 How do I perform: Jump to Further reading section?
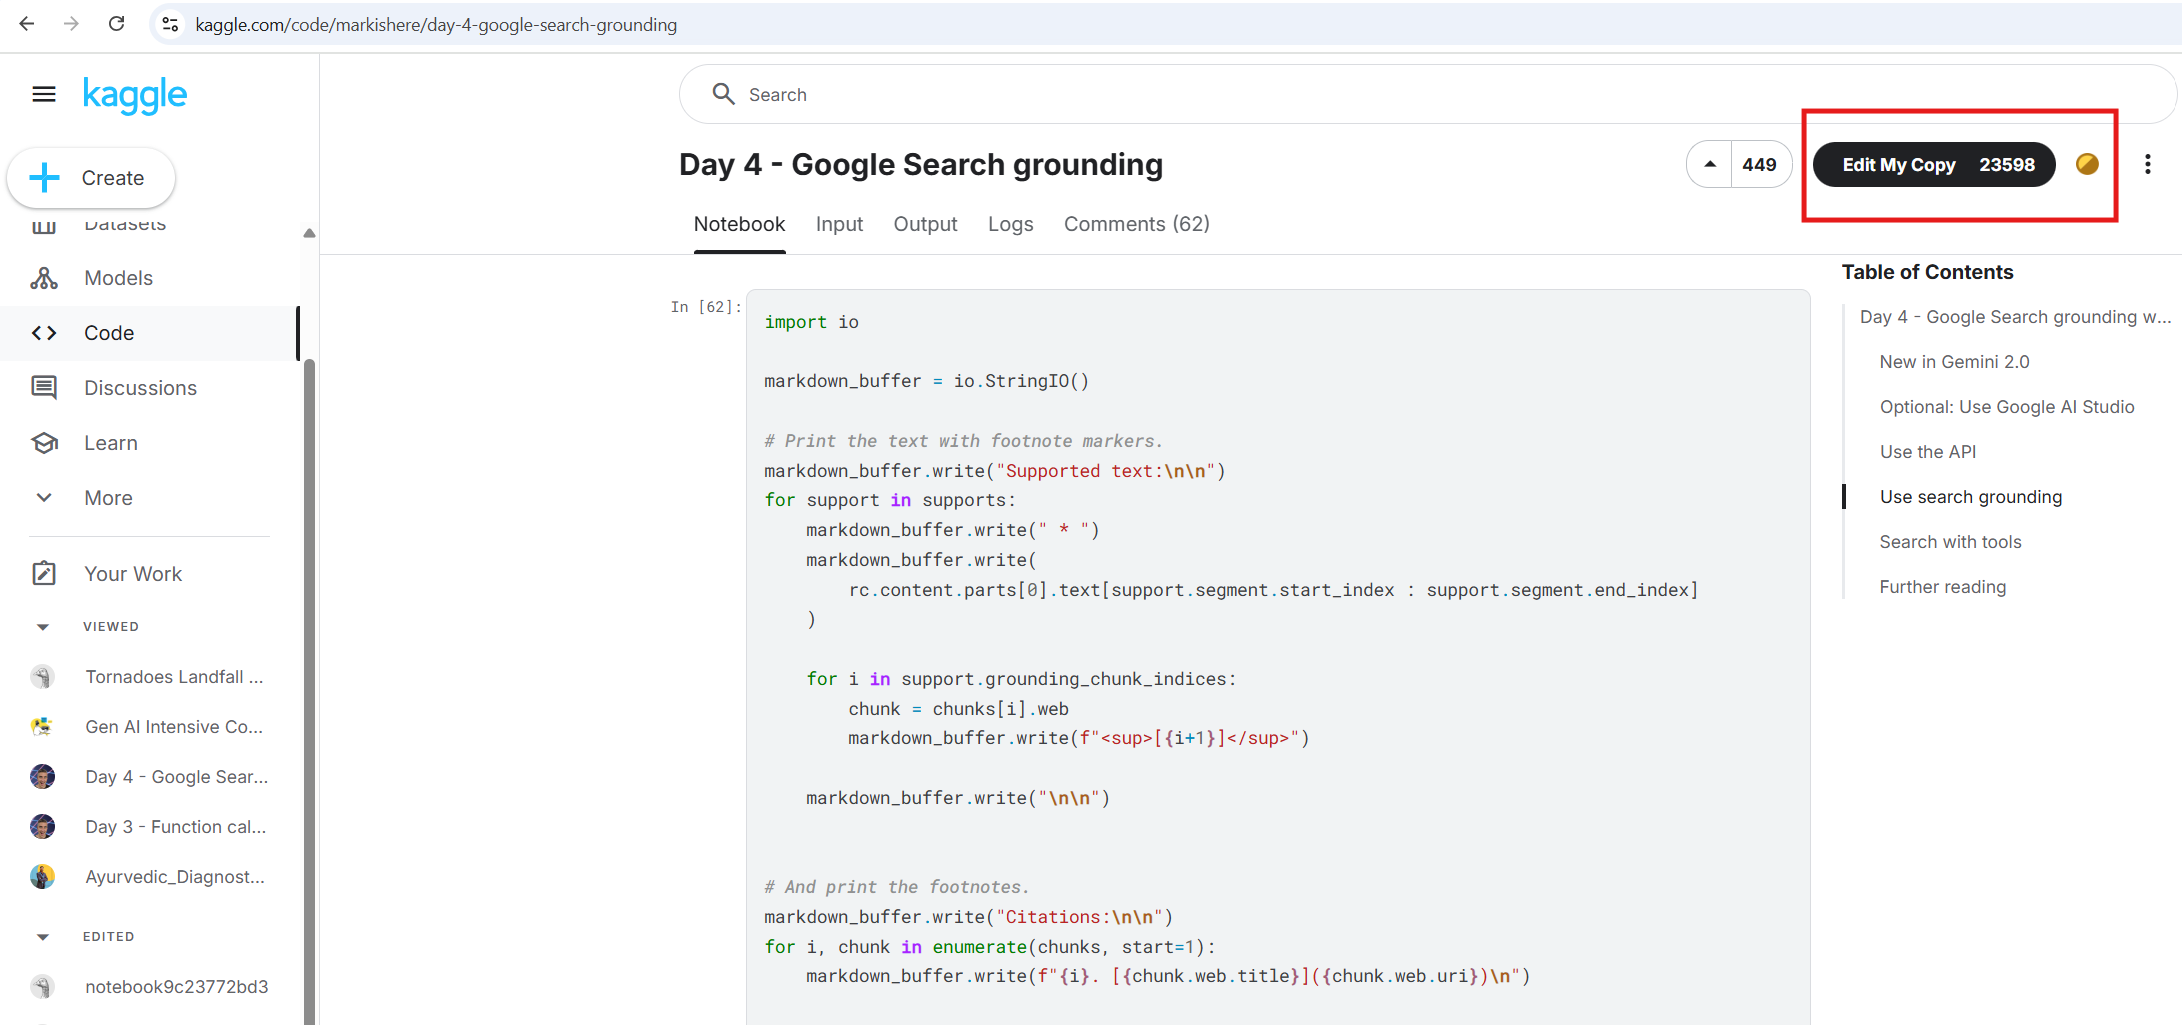tap(1942, 587)
